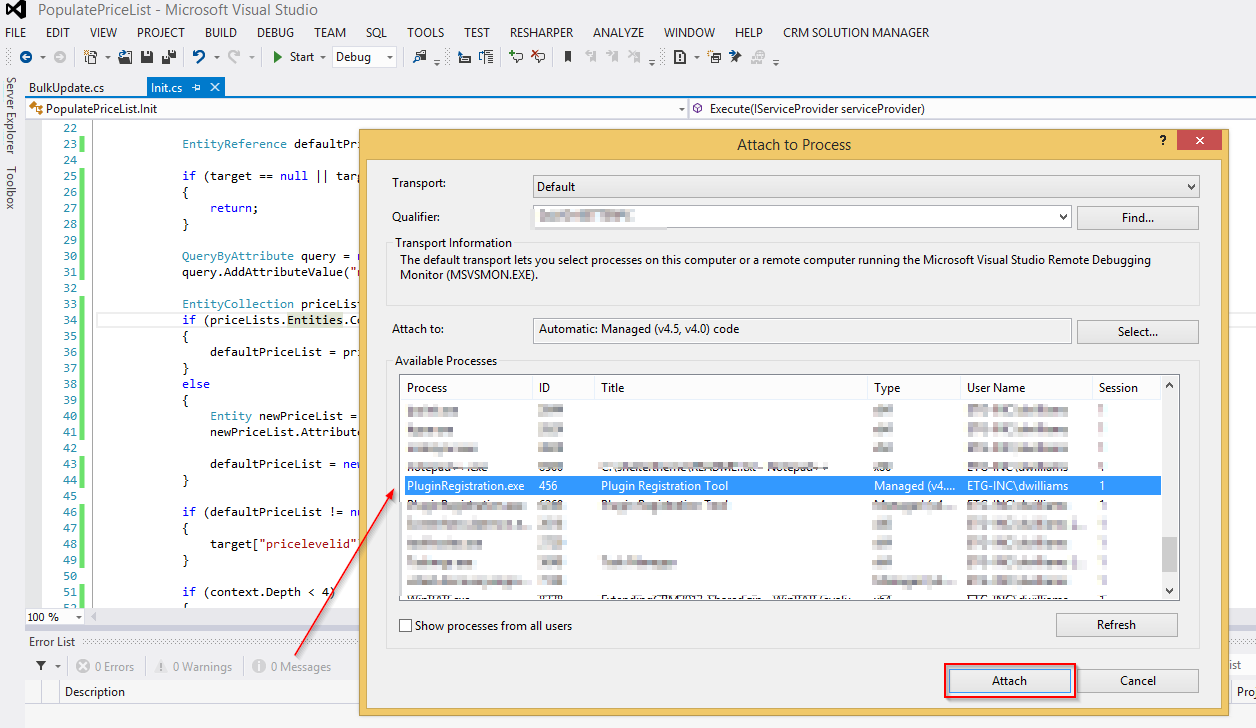This screenshot has height=728, width=1256.
Task: Click the process list scrollbar thumb
Action: coord(1169,553)
